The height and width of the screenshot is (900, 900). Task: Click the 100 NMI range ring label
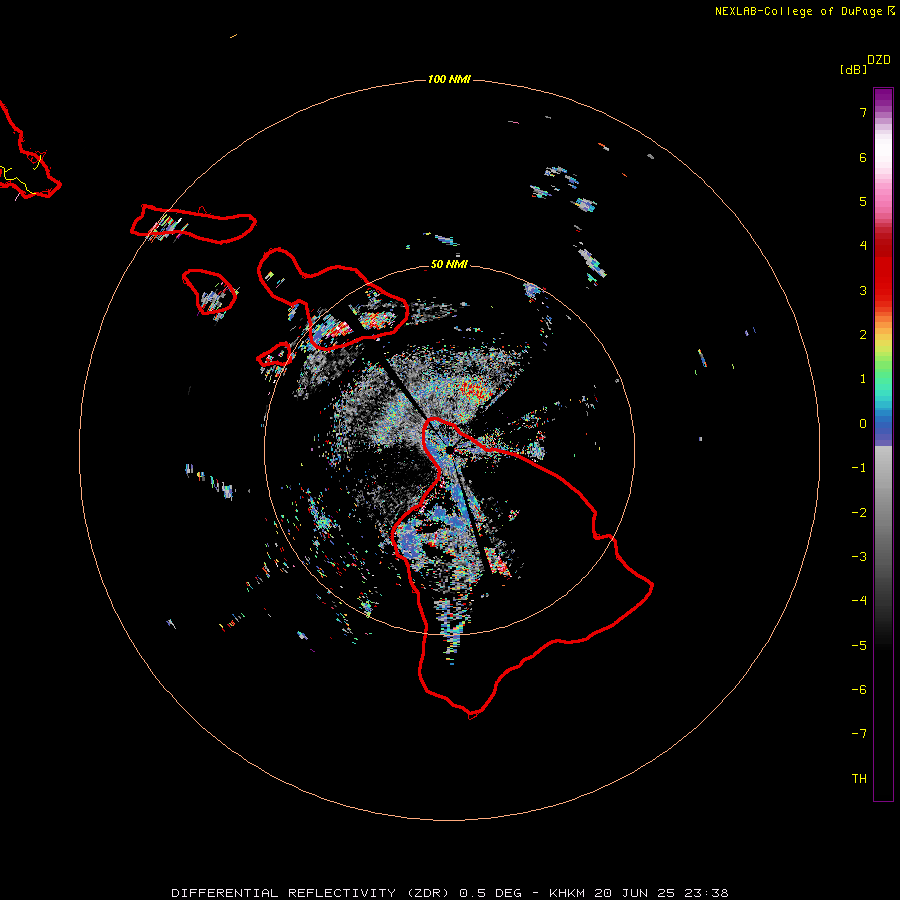click(x=449, y=79)
